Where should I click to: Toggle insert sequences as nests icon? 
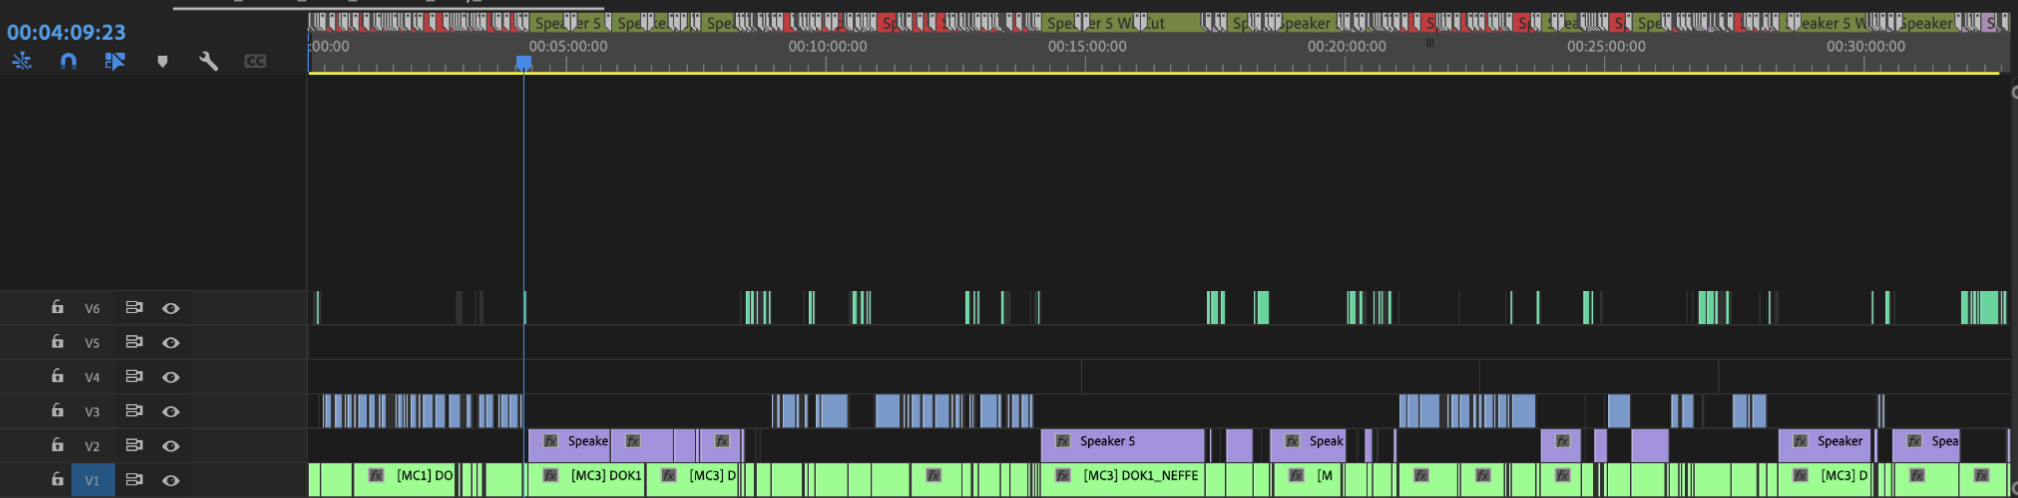22,61
